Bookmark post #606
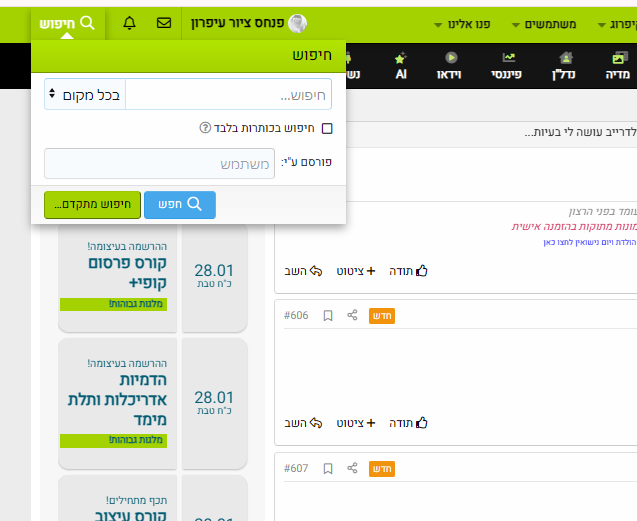Viewport: 637px width, 521px height. pyautogui.click(x=328, y=316)
